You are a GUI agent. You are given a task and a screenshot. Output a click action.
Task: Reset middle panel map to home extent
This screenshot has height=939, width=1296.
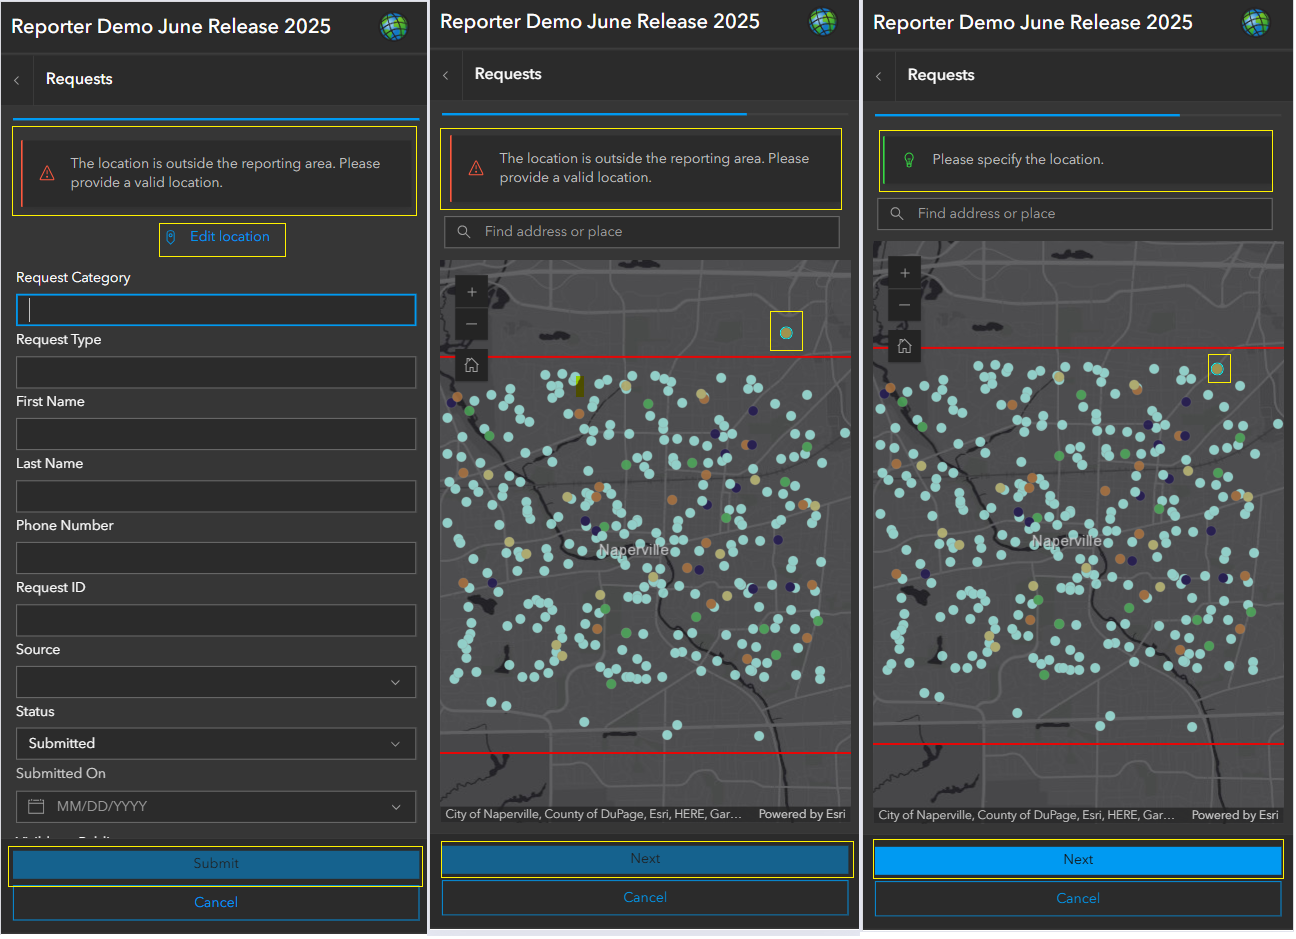471,365
